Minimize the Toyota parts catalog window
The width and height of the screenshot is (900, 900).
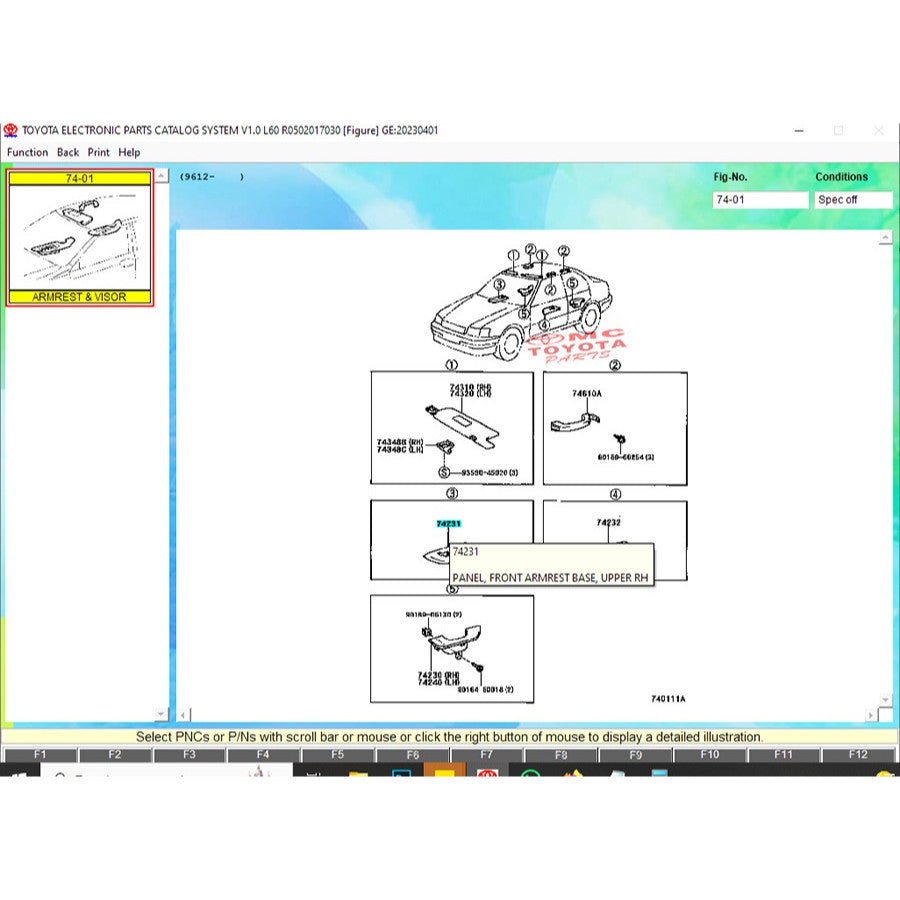pos(799,131)
